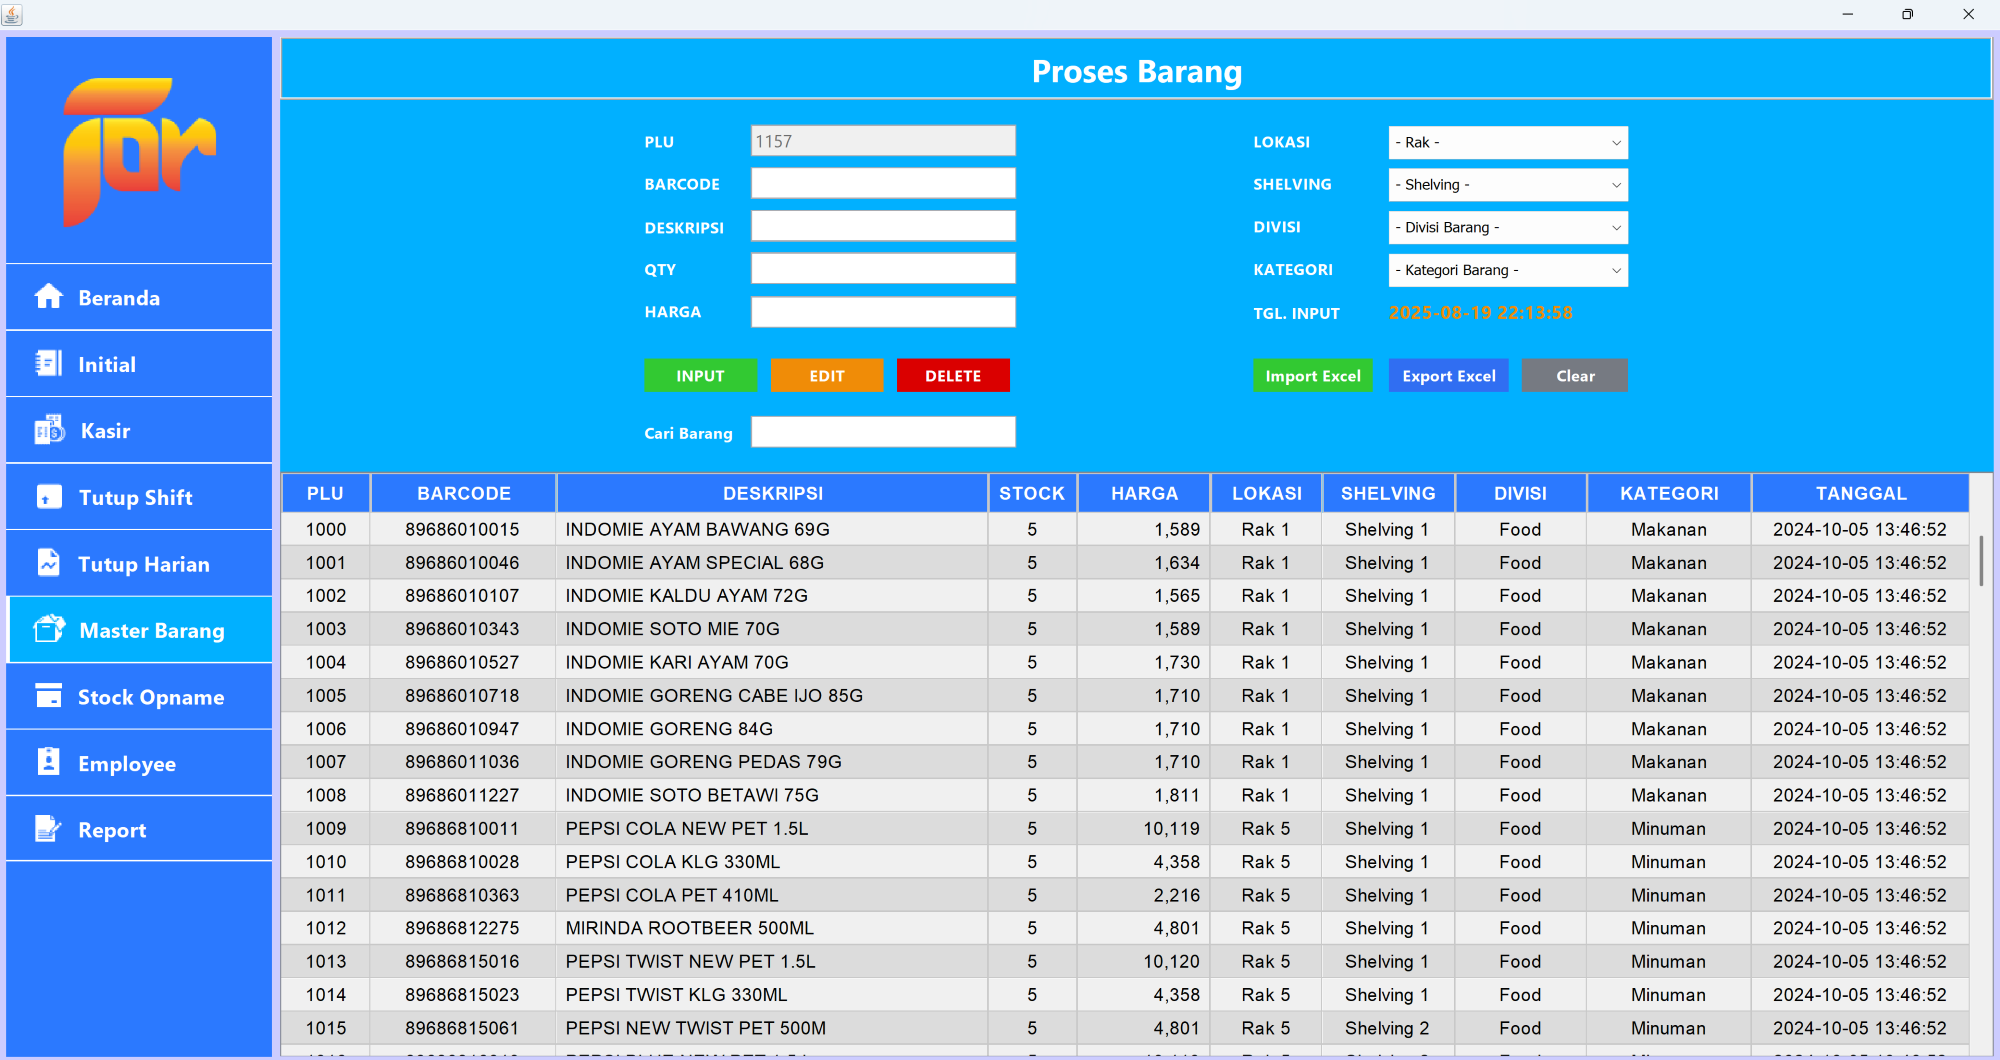
Task: Click the Employee badge icon
Action: tap(49, 762)
